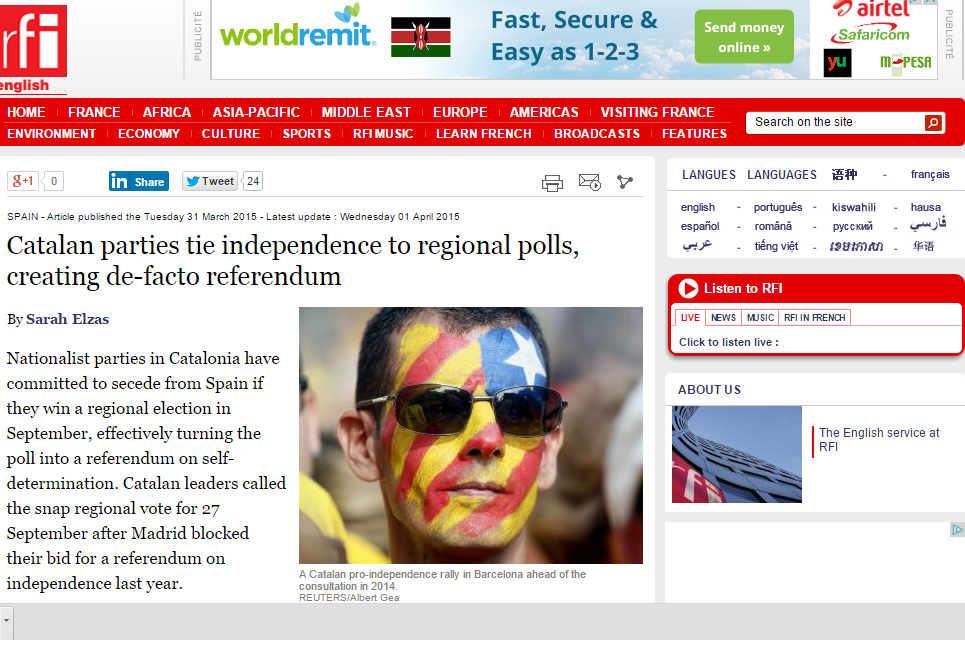Switch to the RFI IN FRENCH tab

click(814, 318)
